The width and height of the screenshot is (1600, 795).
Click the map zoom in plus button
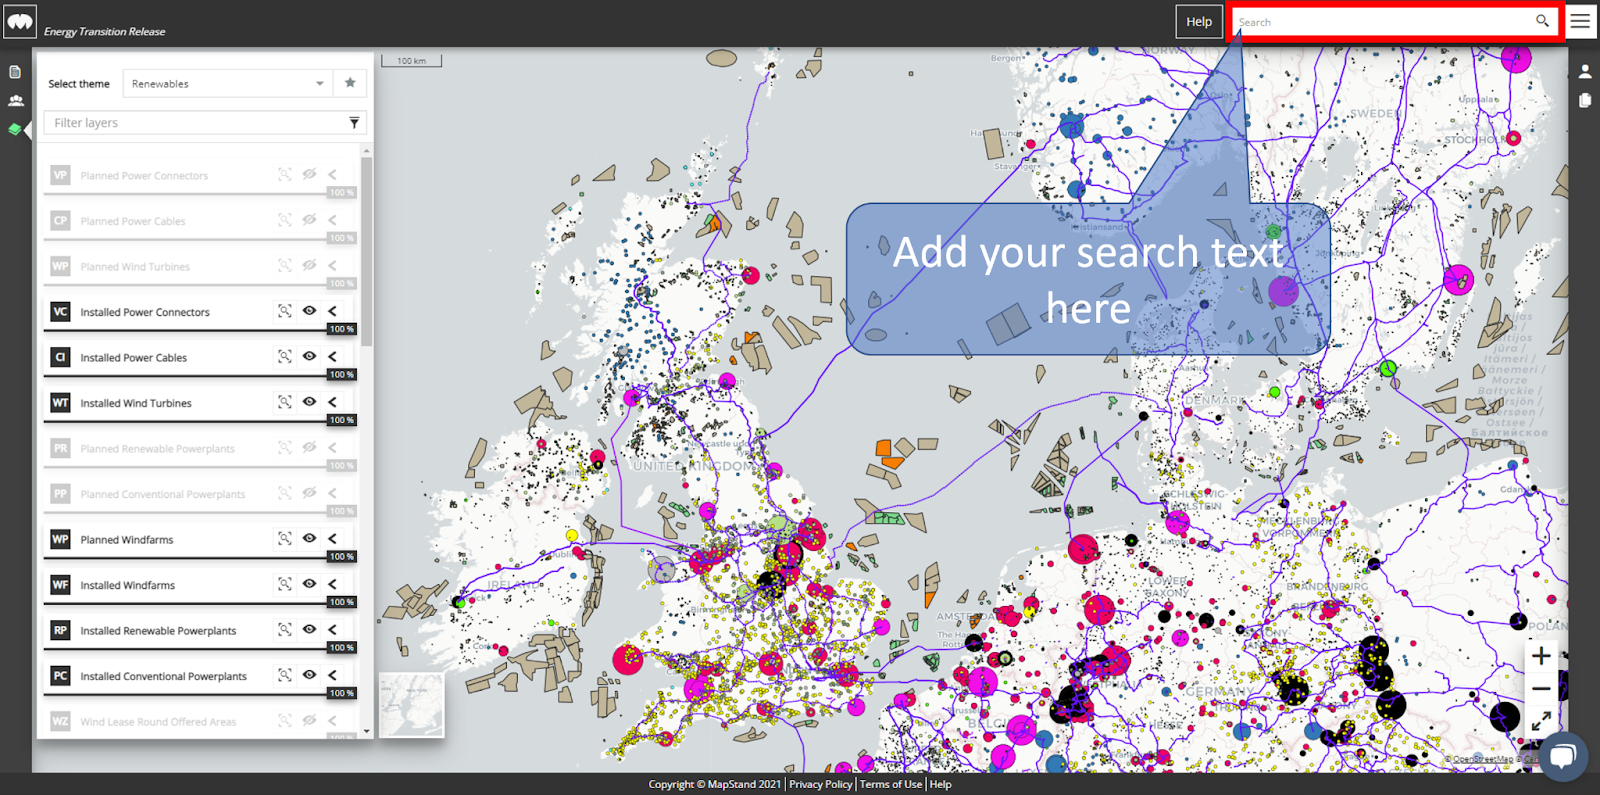(x=1541, y=656)
